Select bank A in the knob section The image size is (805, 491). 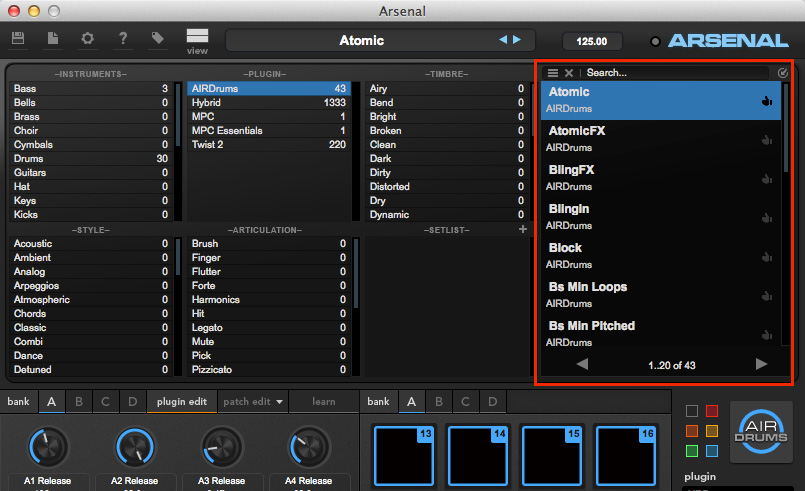tap(51, 402)
